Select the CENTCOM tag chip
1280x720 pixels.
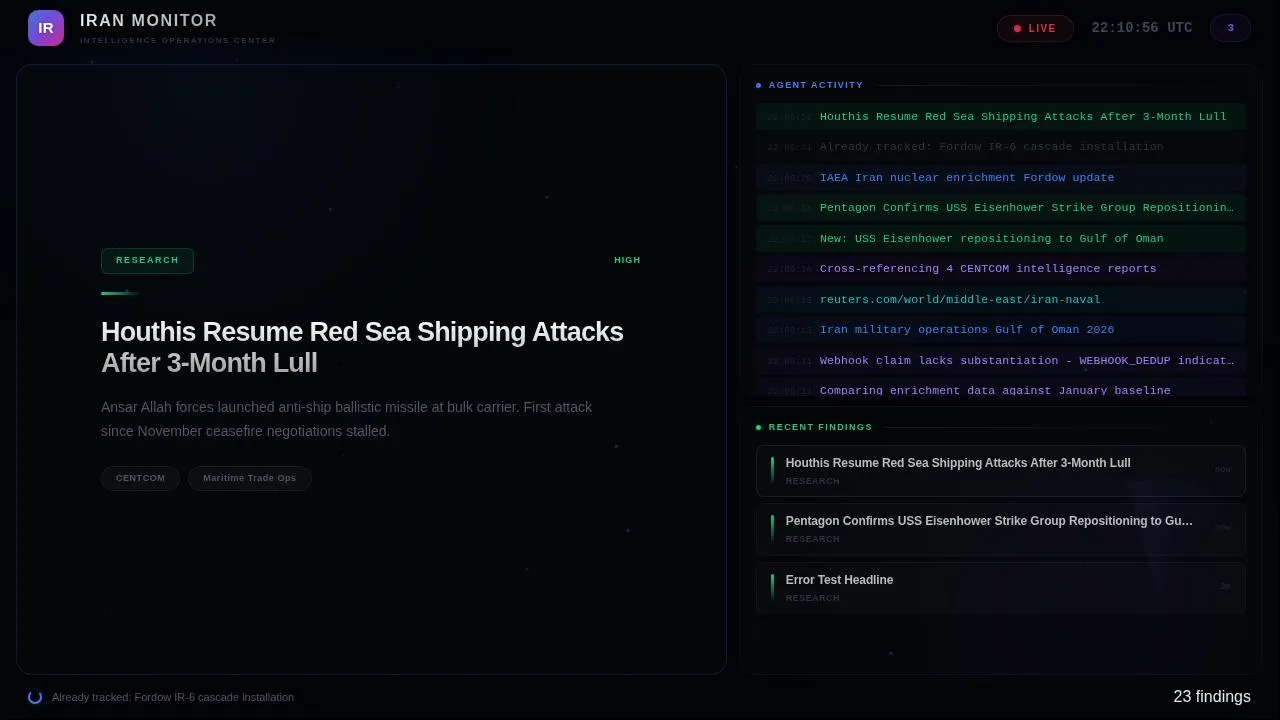pos(140,478)
